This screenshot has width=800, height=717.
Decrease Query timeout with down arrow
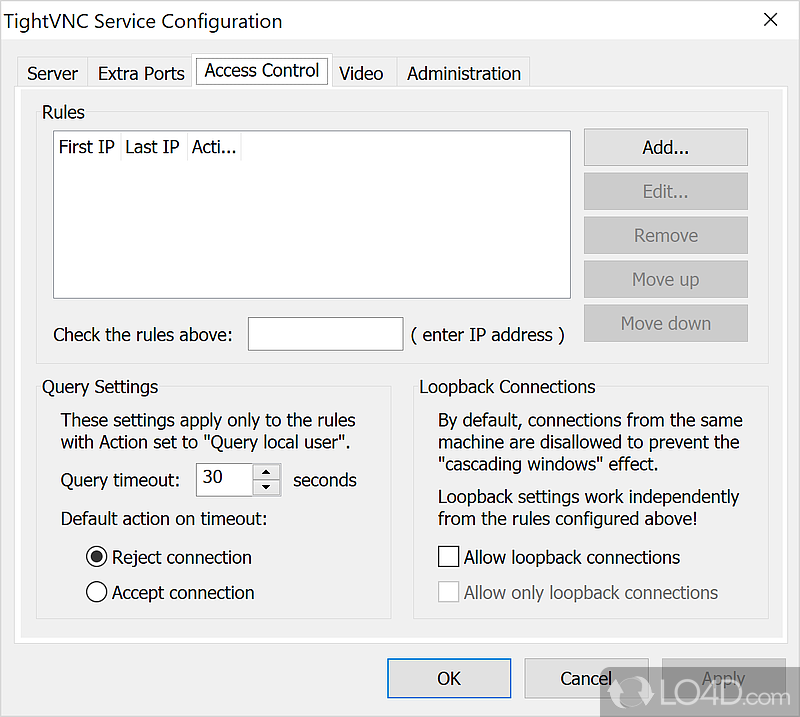pyautogui.click(x=266, y=487)
